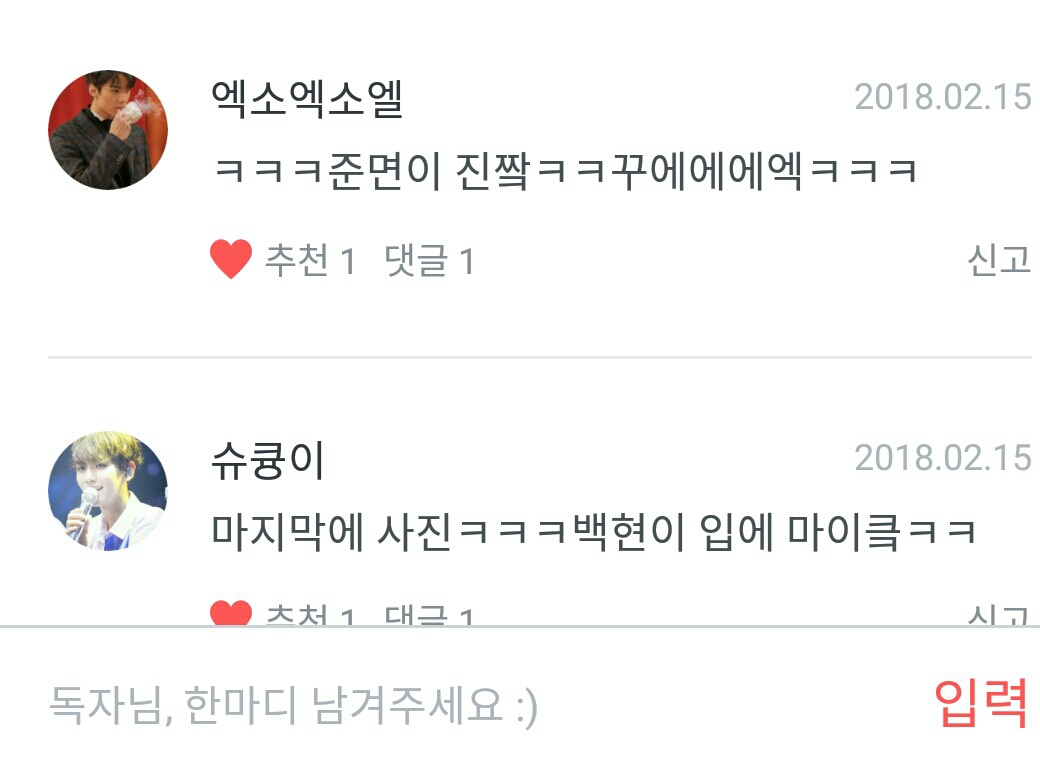Tap the partially visible heart on 슈큥이's comment
1040x780 pixels.
tap(231, 613)
